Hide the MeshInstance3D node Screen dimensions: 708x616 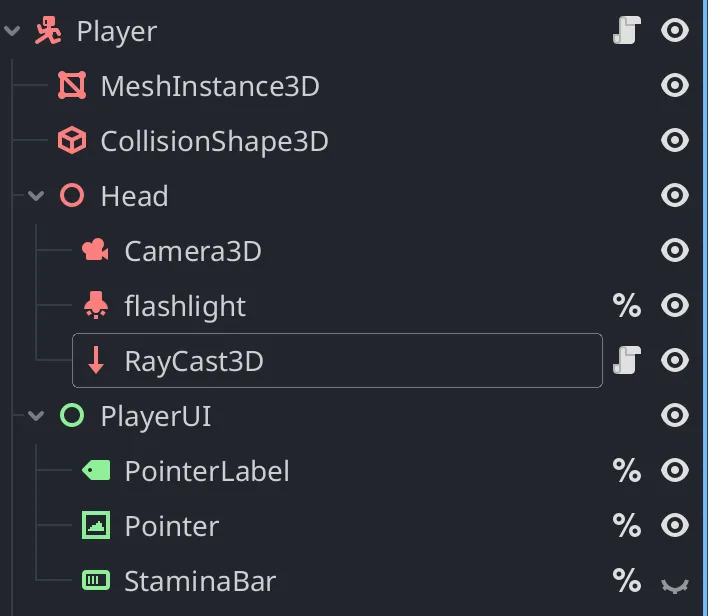pyautogui.click(x=675, y=86)
